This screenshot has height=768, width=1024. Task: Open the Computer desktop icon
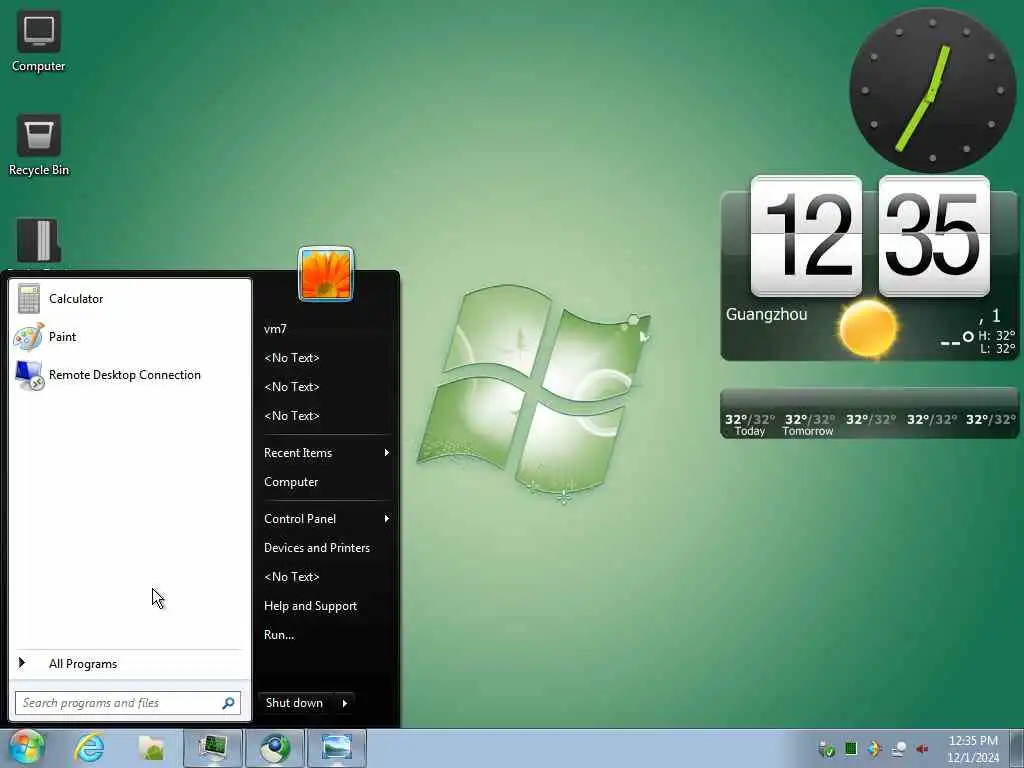pyautogui.click(x=39, y=42)
